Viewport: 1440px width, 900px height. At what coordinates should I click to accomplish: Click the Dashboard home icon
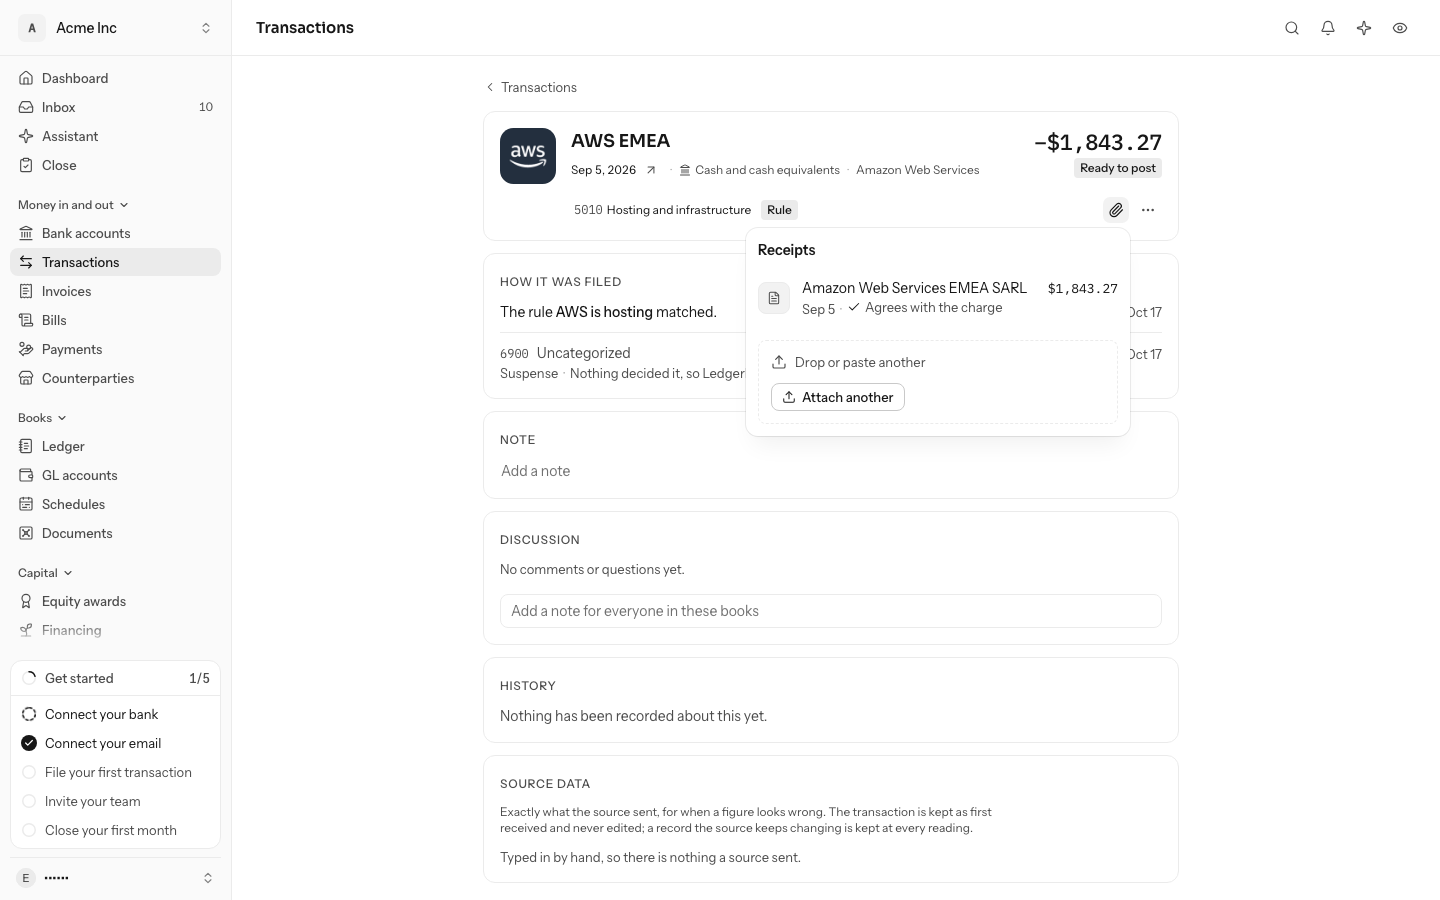(x=26, y=78)
